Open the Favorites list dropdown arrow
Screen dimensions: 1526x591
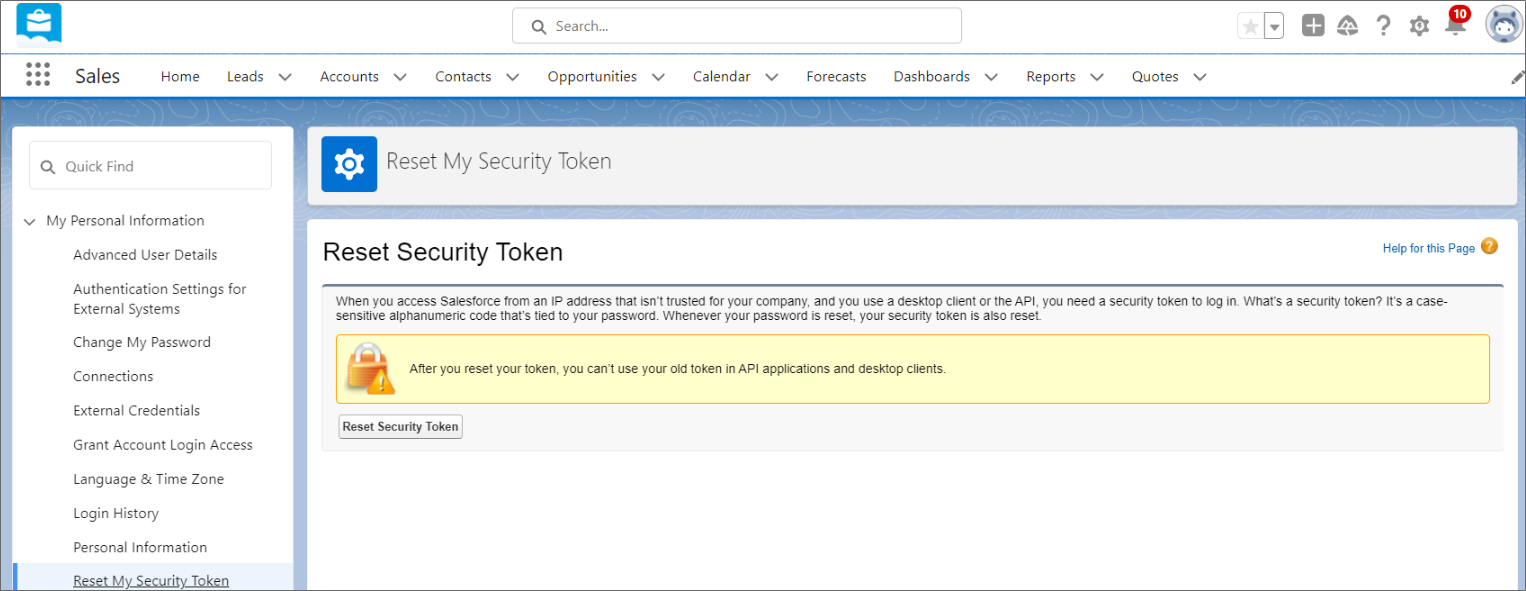pyautogui.click(x=1274, y=27)
